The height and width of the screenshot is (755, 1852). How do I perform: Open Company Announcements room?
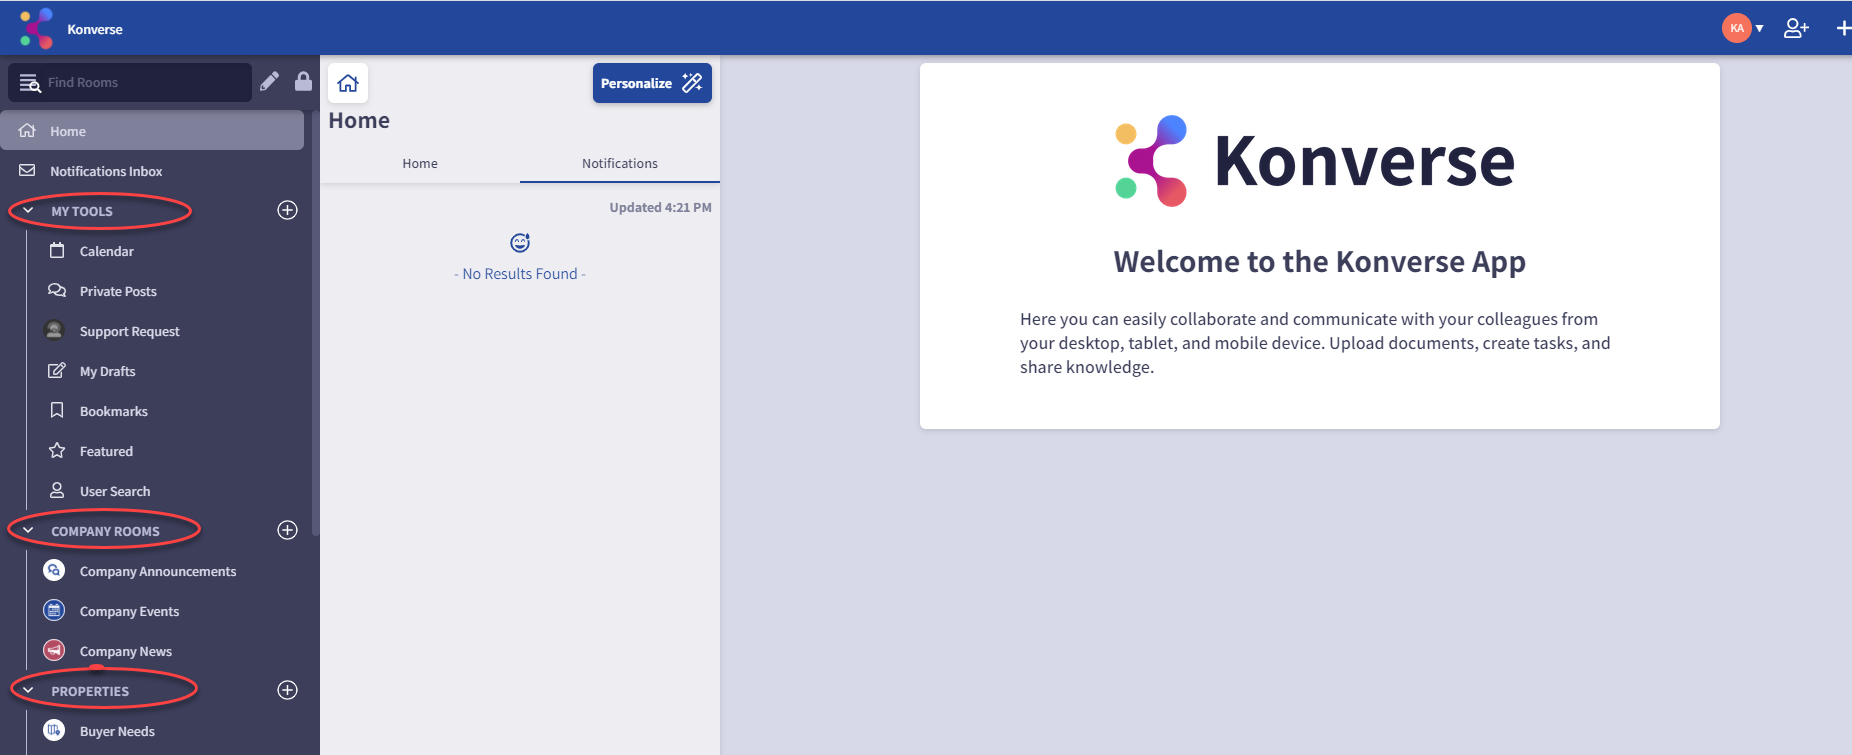tap(158, 571)
